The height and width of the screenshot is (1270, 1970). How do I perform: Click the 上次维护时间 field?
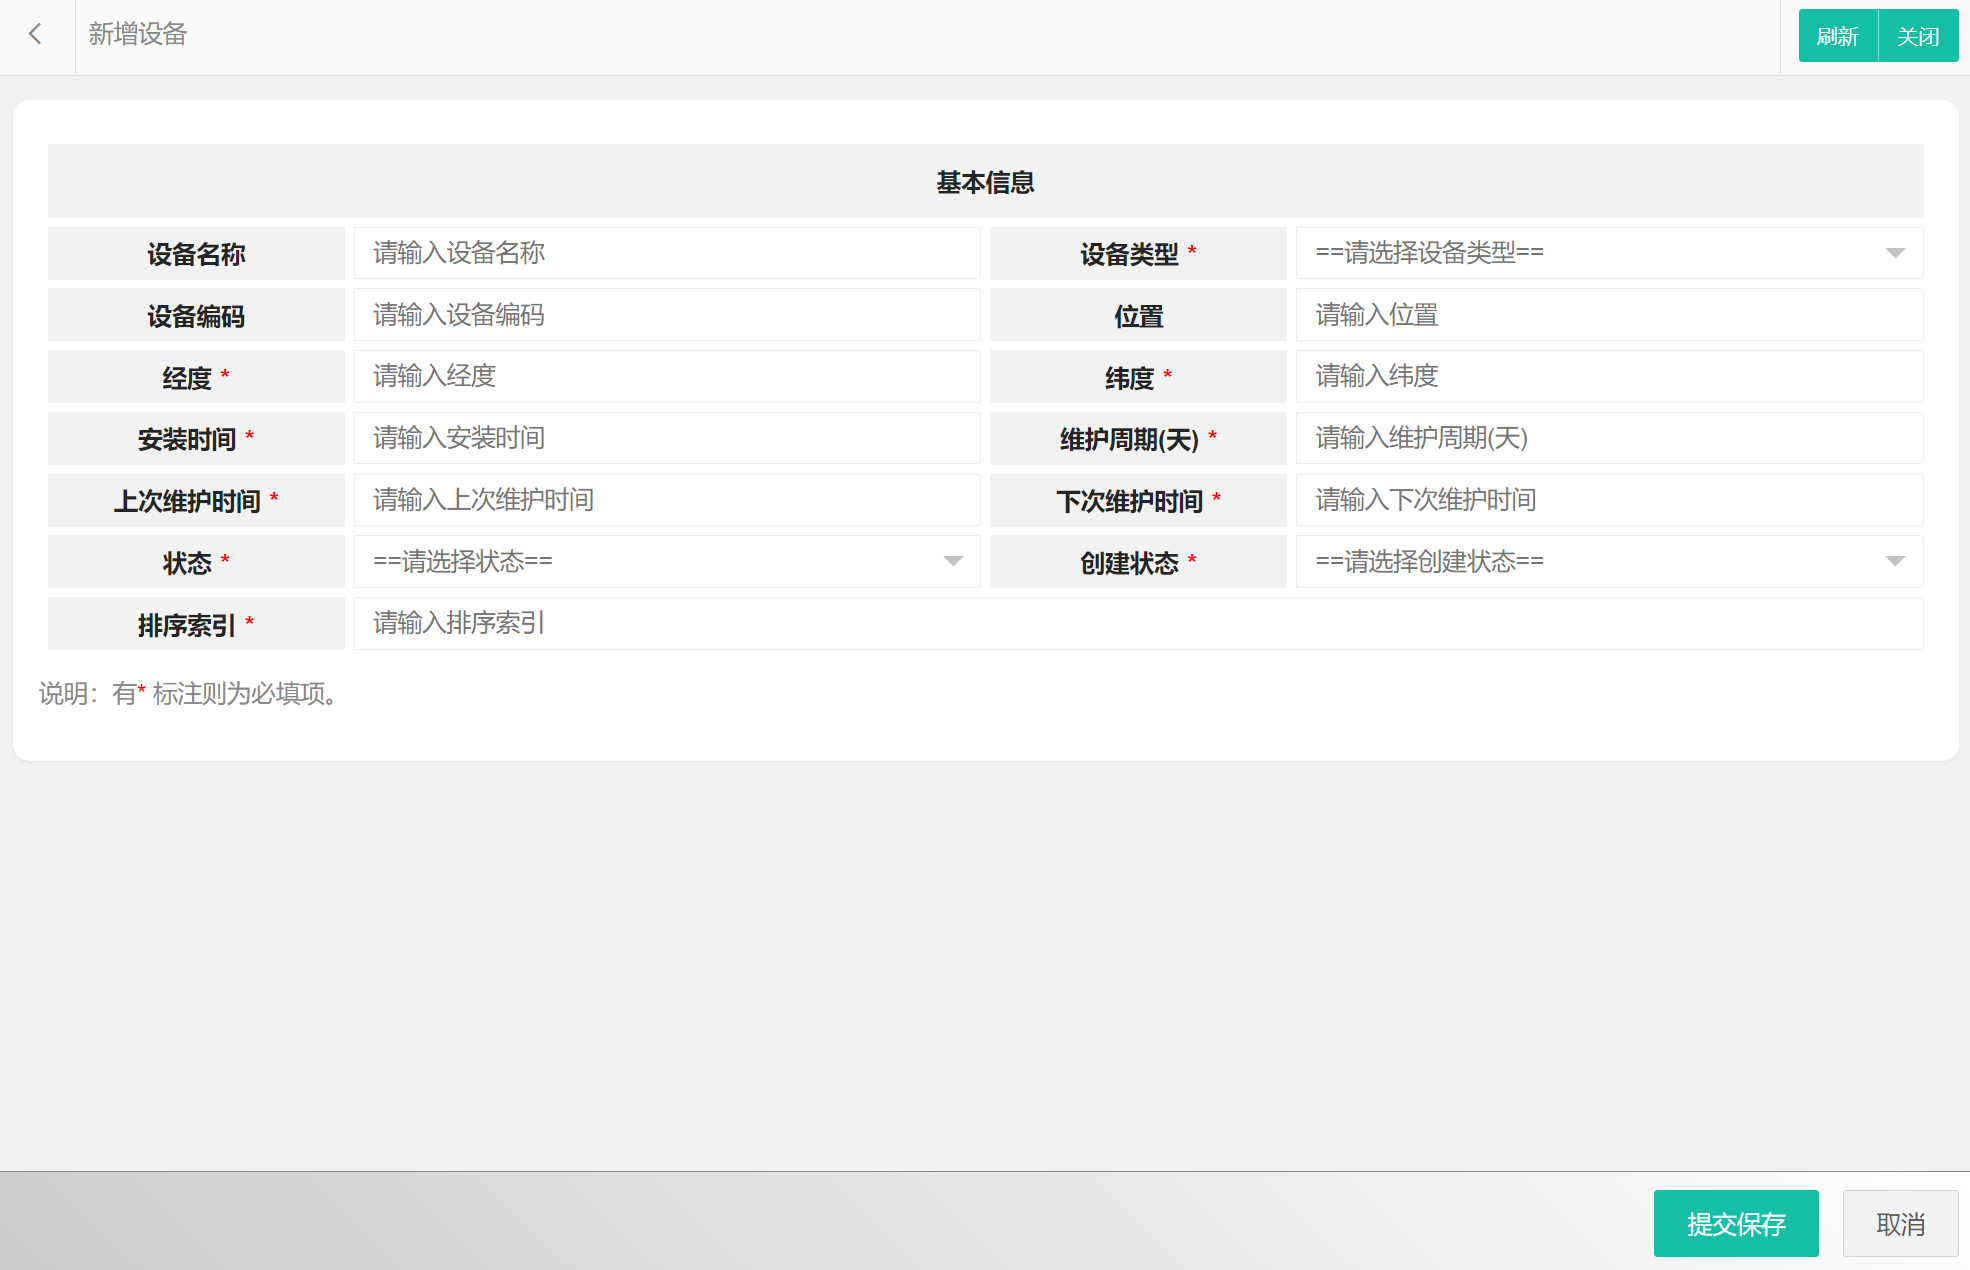[666, 500]
